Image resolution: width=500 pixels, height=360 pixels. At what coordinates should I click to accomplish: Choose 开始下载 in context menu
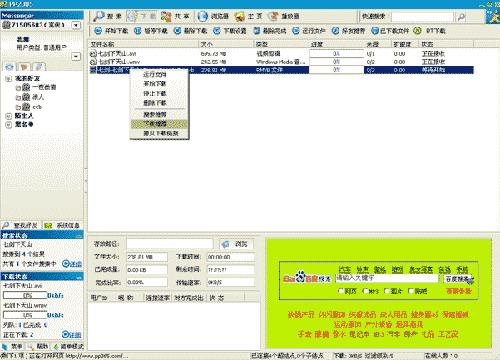point(159,84)
